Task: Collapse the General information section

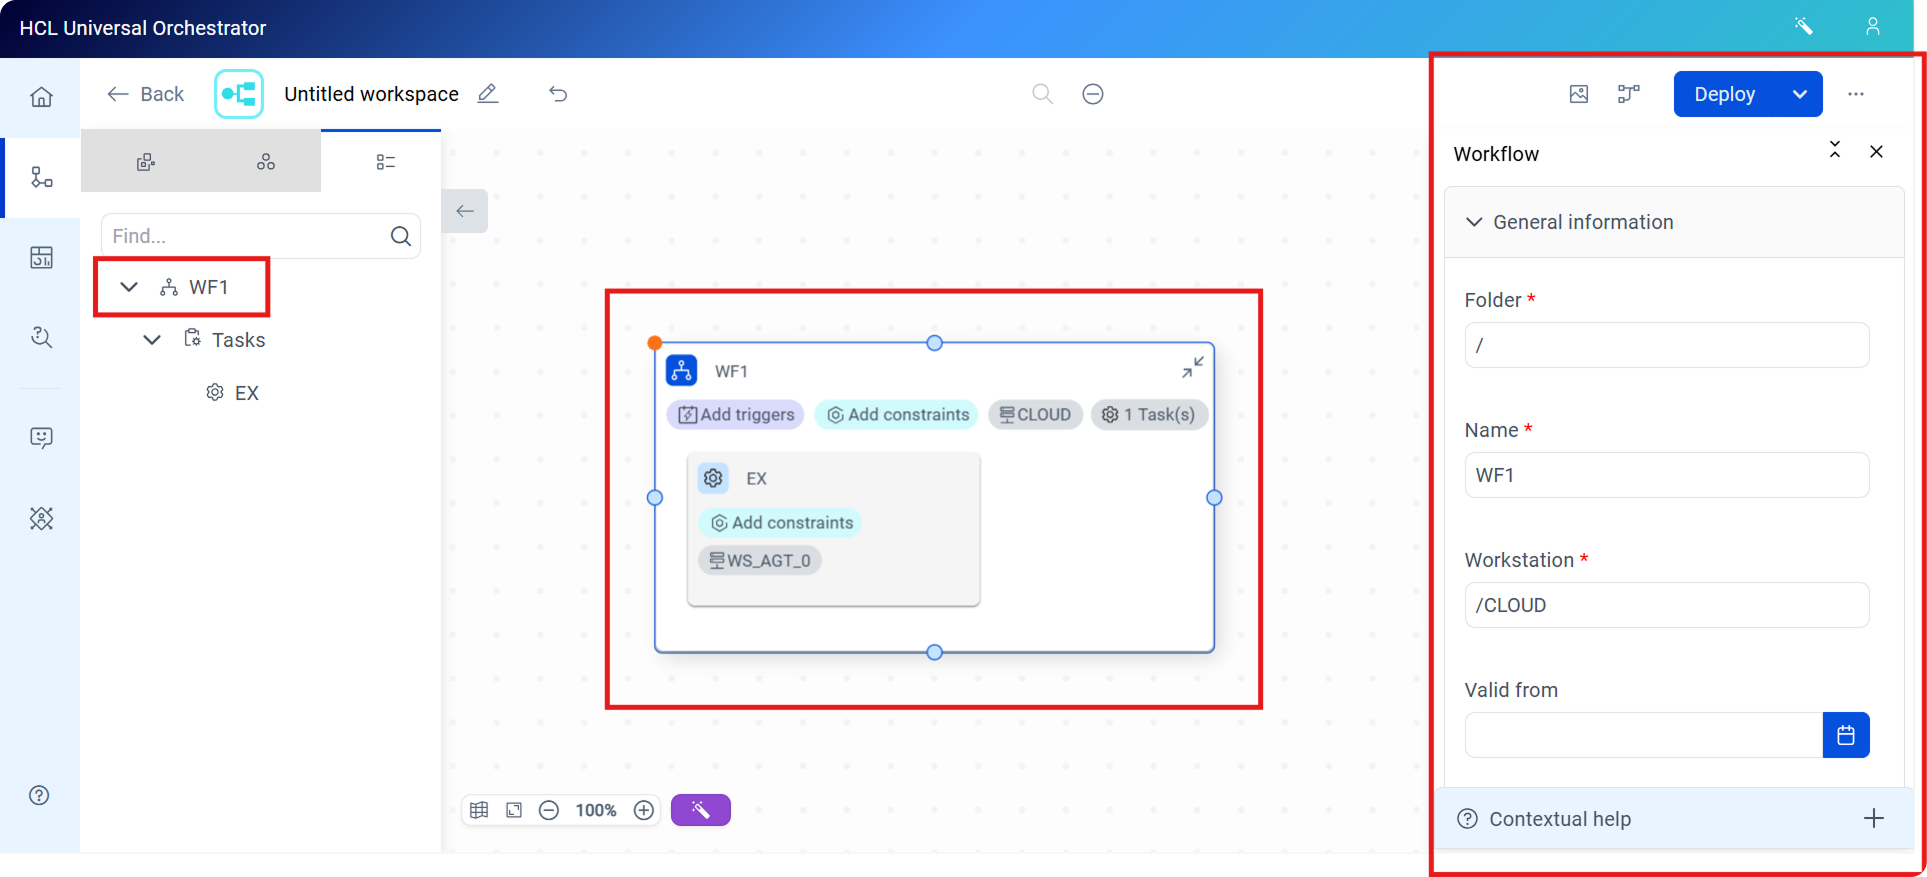Action: click(1474, 222)
